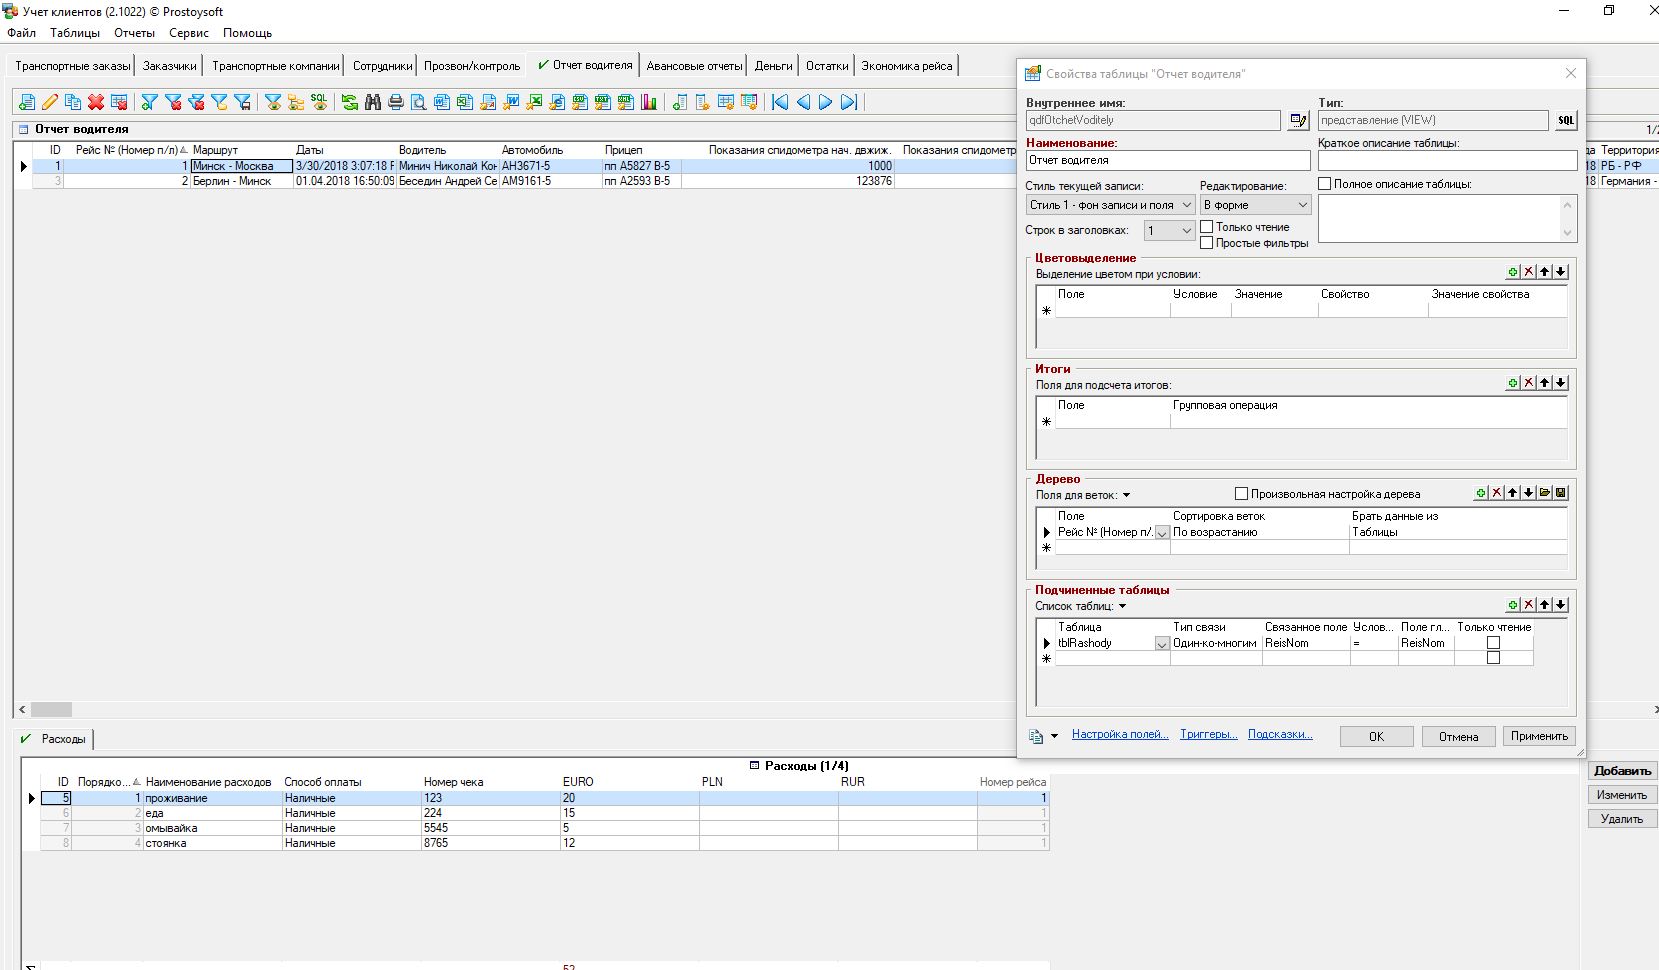This screenshot has height=970, width=1659.
Task: Delete record with the red X icon
Action: pos(96,102)
